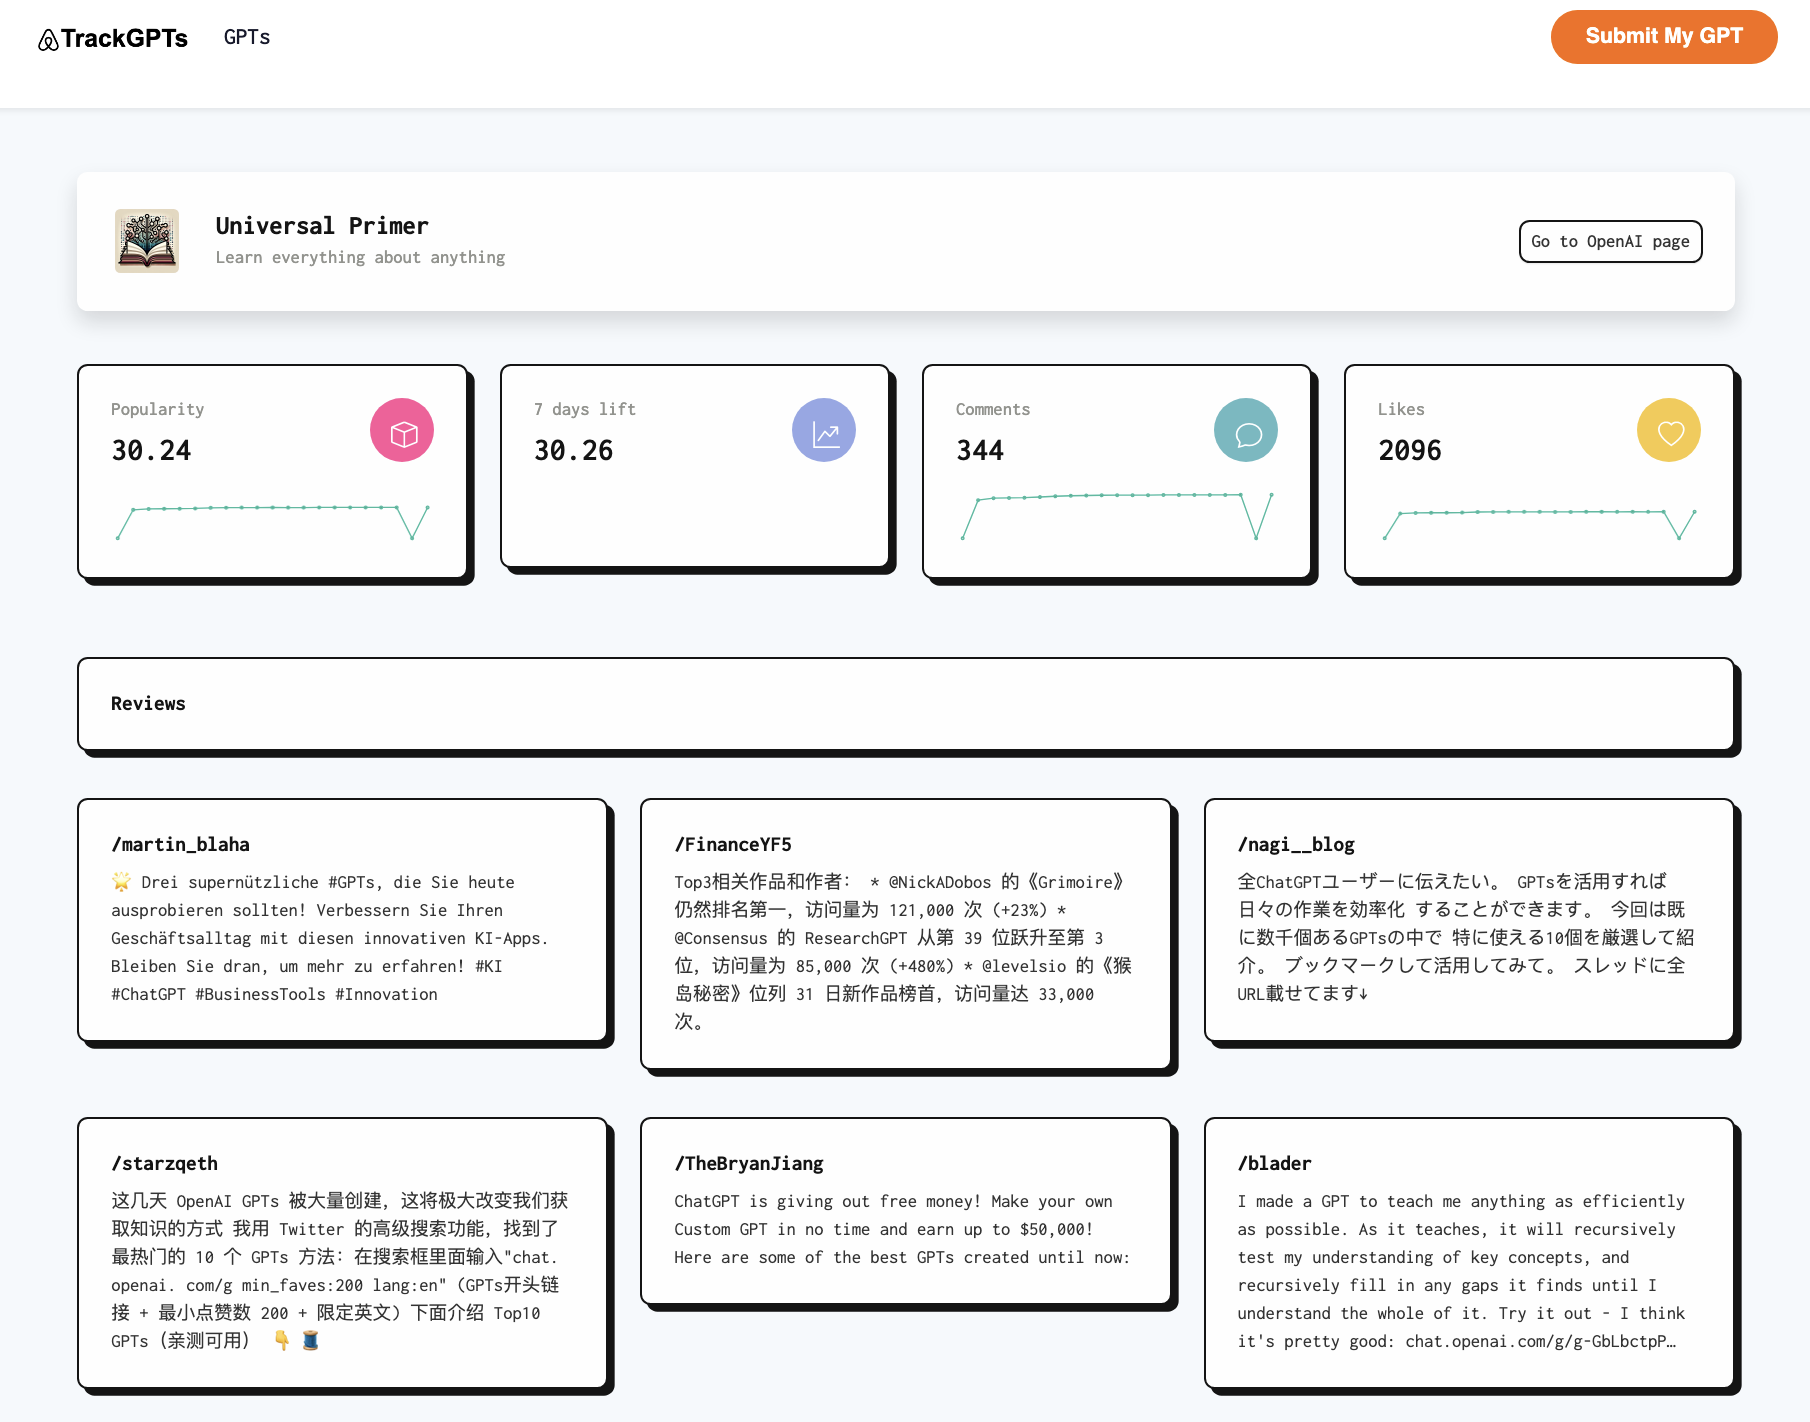Screen dimensions: 1810x1422
Task: Click the TrackGPTs logo icon
Action: click(48, 40)
